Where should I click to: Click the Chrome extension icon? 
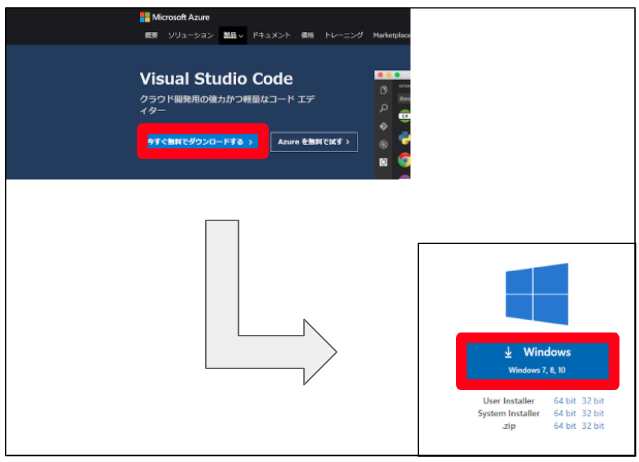[x=405, y=160]
